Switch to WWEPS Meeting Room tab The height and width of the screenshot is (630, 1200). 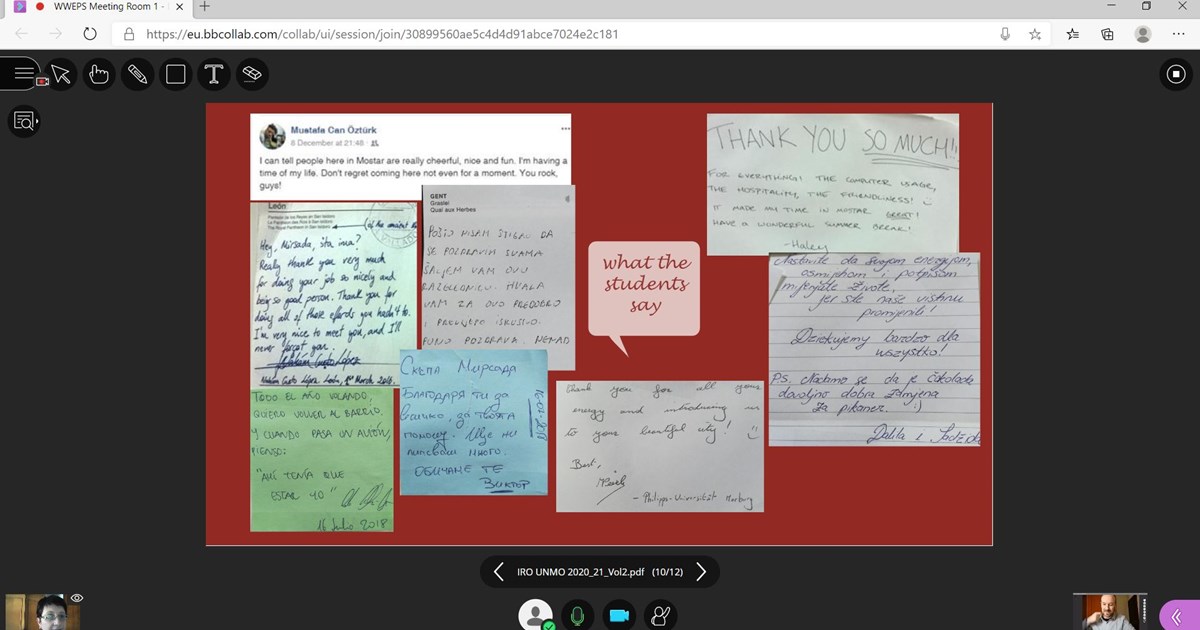point(95,7)
